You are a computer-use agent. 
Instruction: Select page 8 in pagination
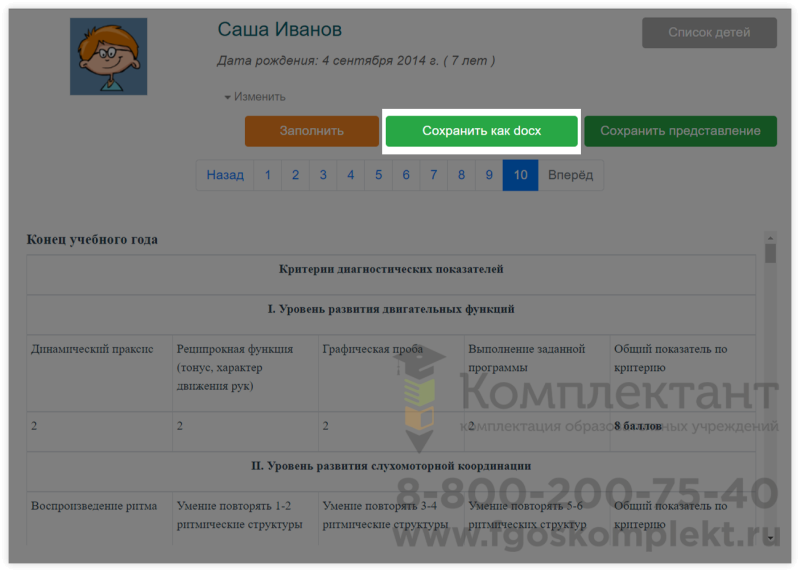[x=461, y=175]
